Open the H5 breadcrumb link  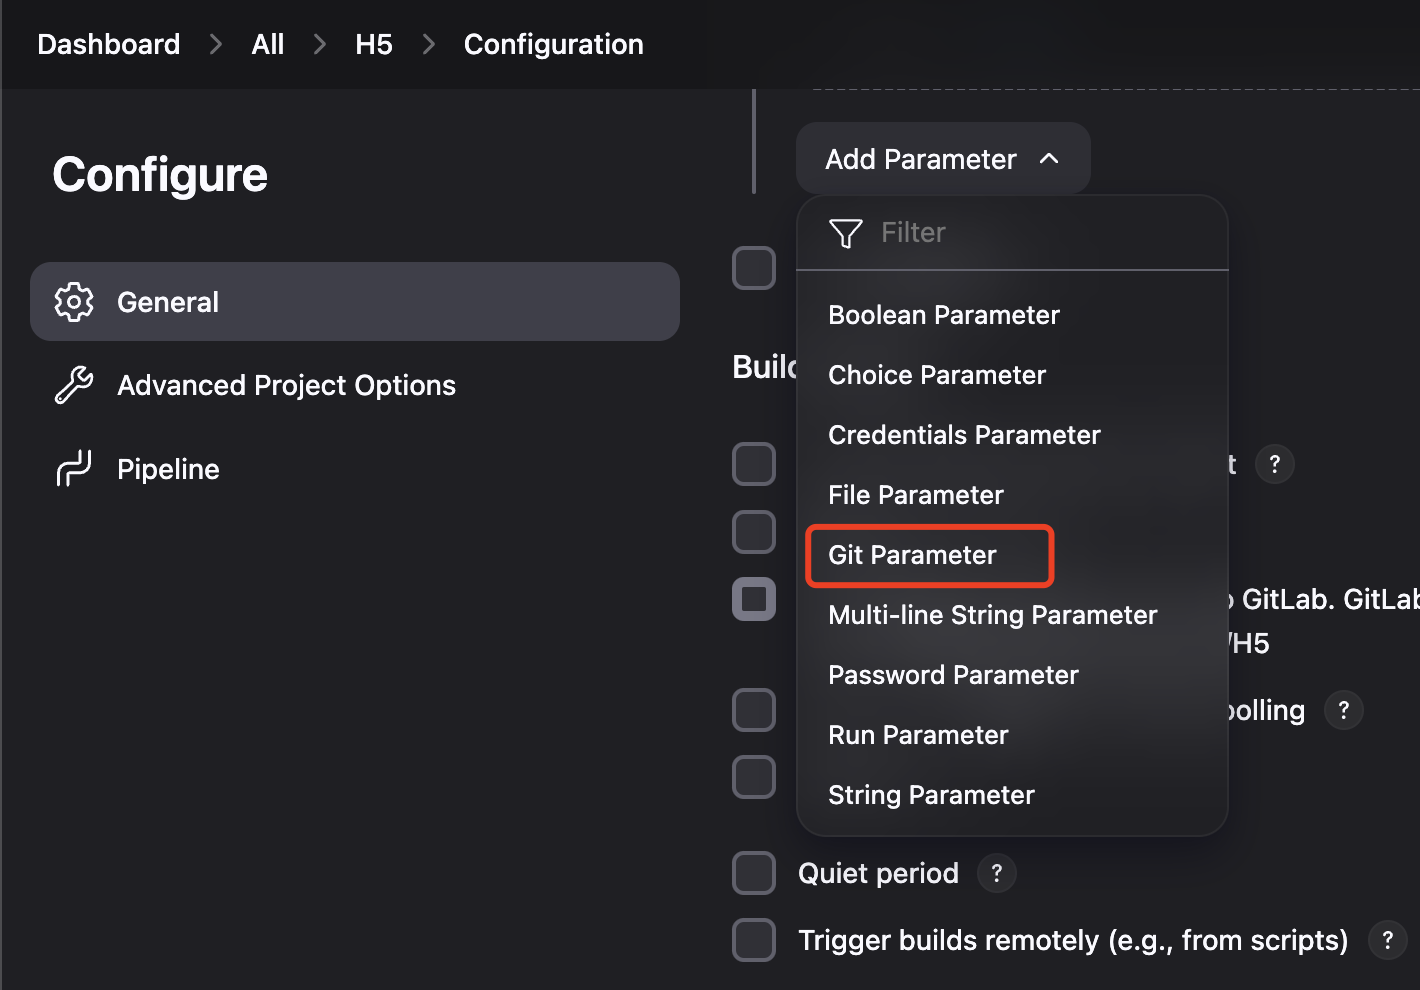click(x=374, y=44)
